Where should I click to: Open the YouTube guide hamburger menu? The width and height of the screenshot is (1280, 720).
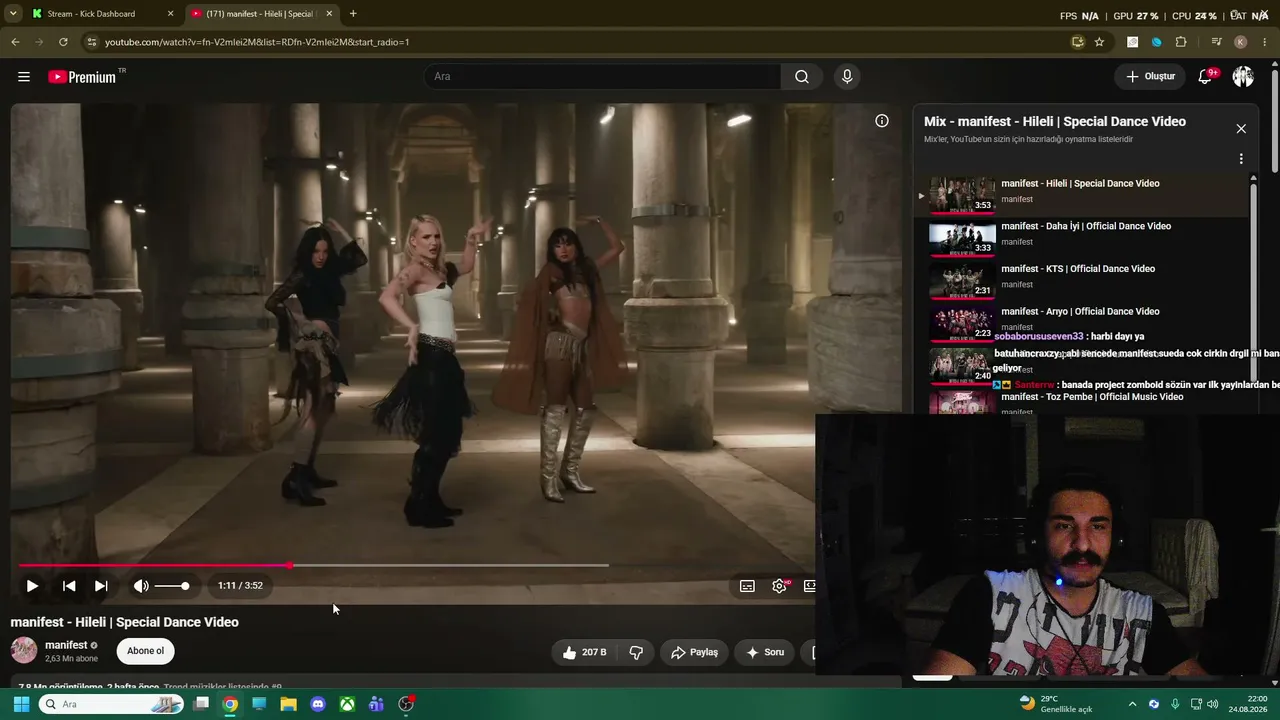point(24,77)
